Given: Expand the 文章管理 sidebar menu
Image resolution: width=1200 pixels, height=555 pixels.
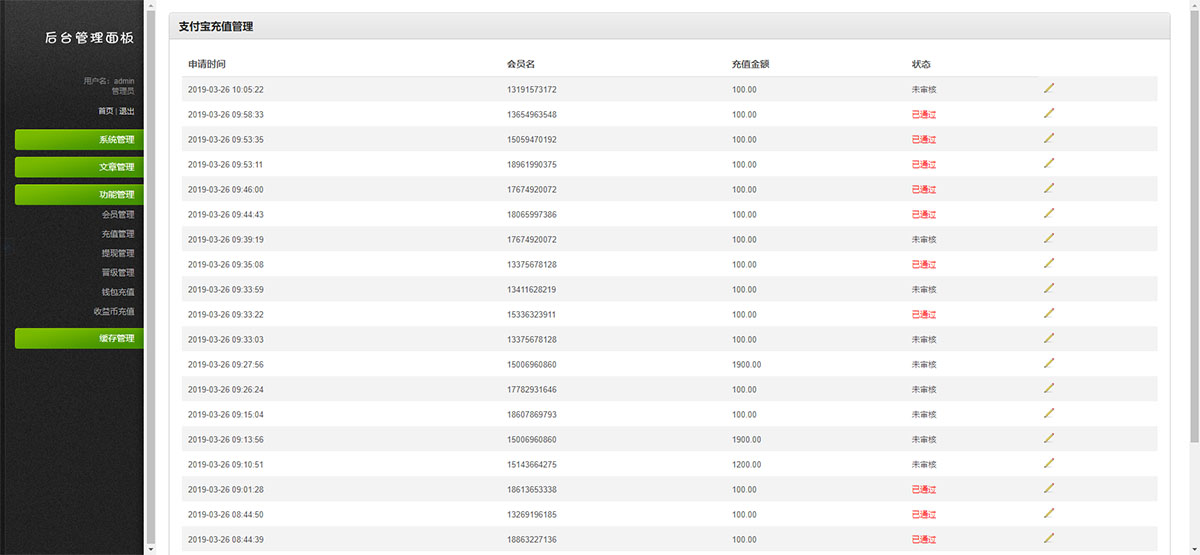Looking at the screenshot, I should click(x=79, y=167).
